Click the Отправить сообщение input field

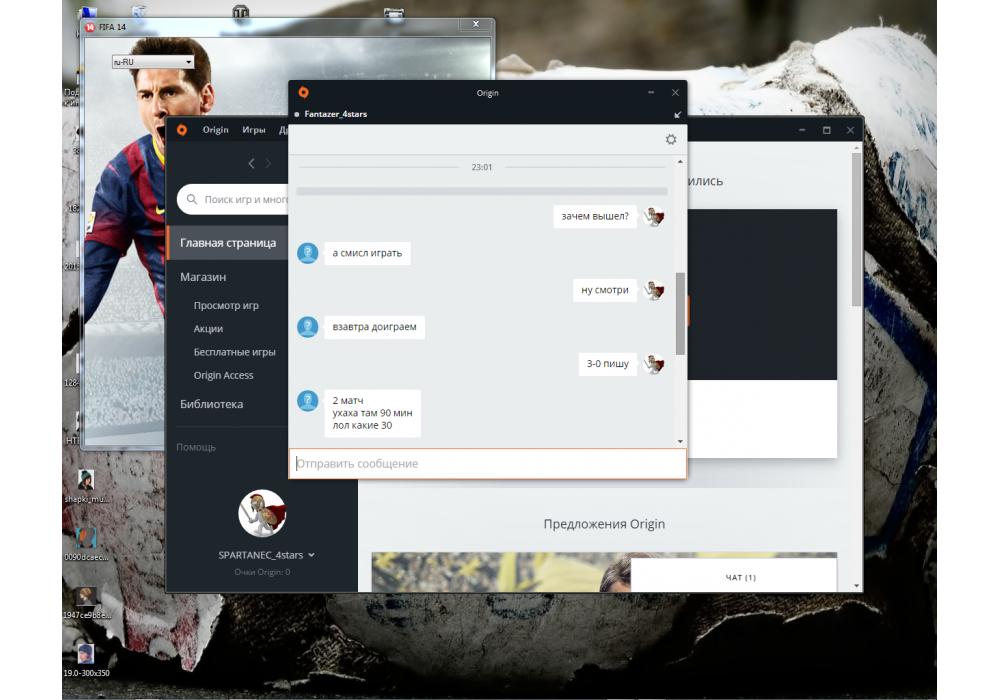[x=488, y=463]
